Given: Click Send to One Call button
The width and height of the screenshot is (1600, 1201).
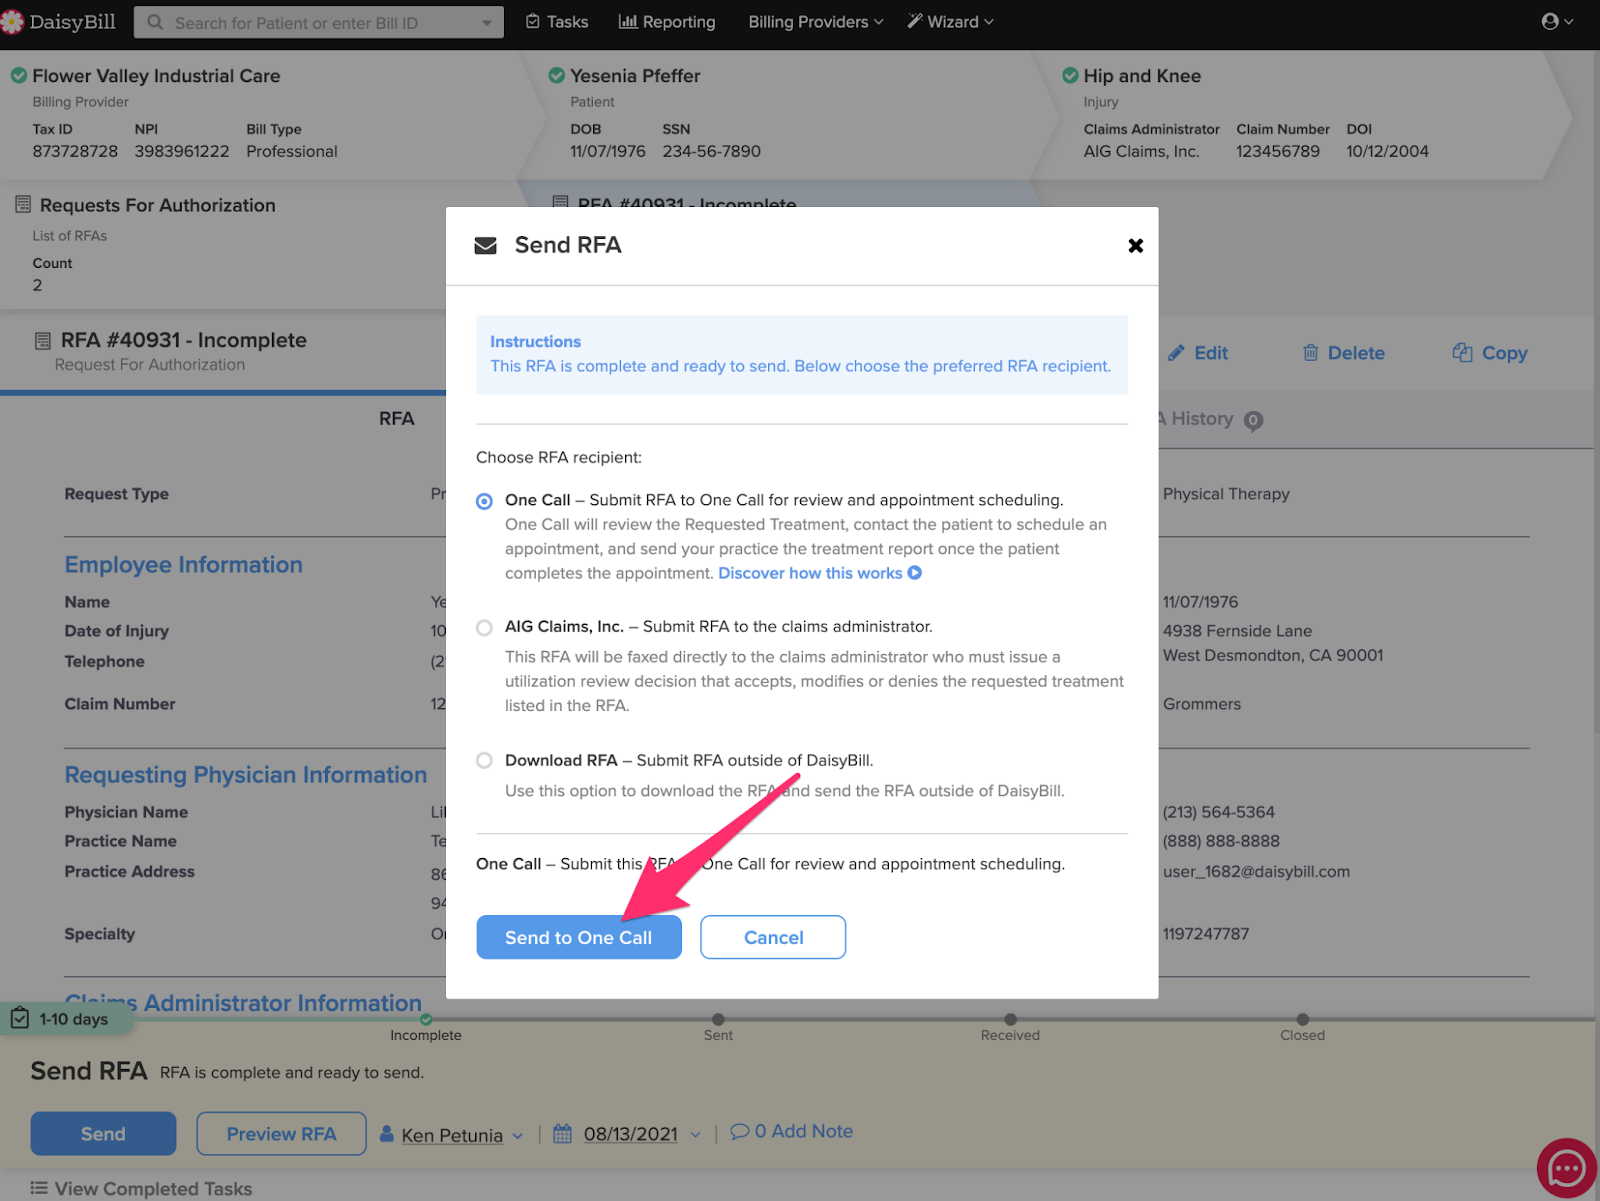Looking at the screenshot, I should pos(579,937).
